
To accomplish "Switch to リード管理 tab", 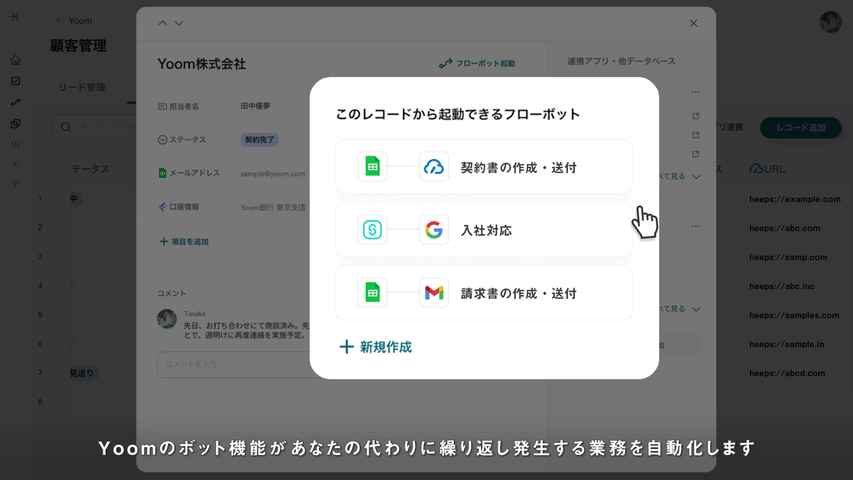I will click(82, 87).
